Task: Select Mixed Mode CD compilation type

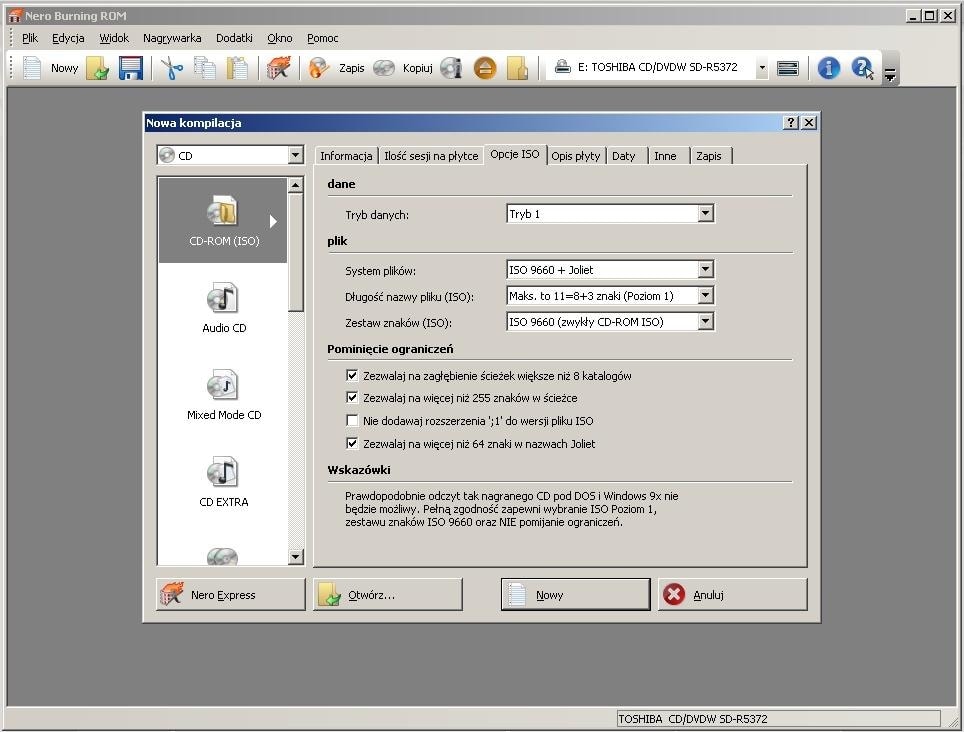Action: pyautogui.click(x=223, y=396)
